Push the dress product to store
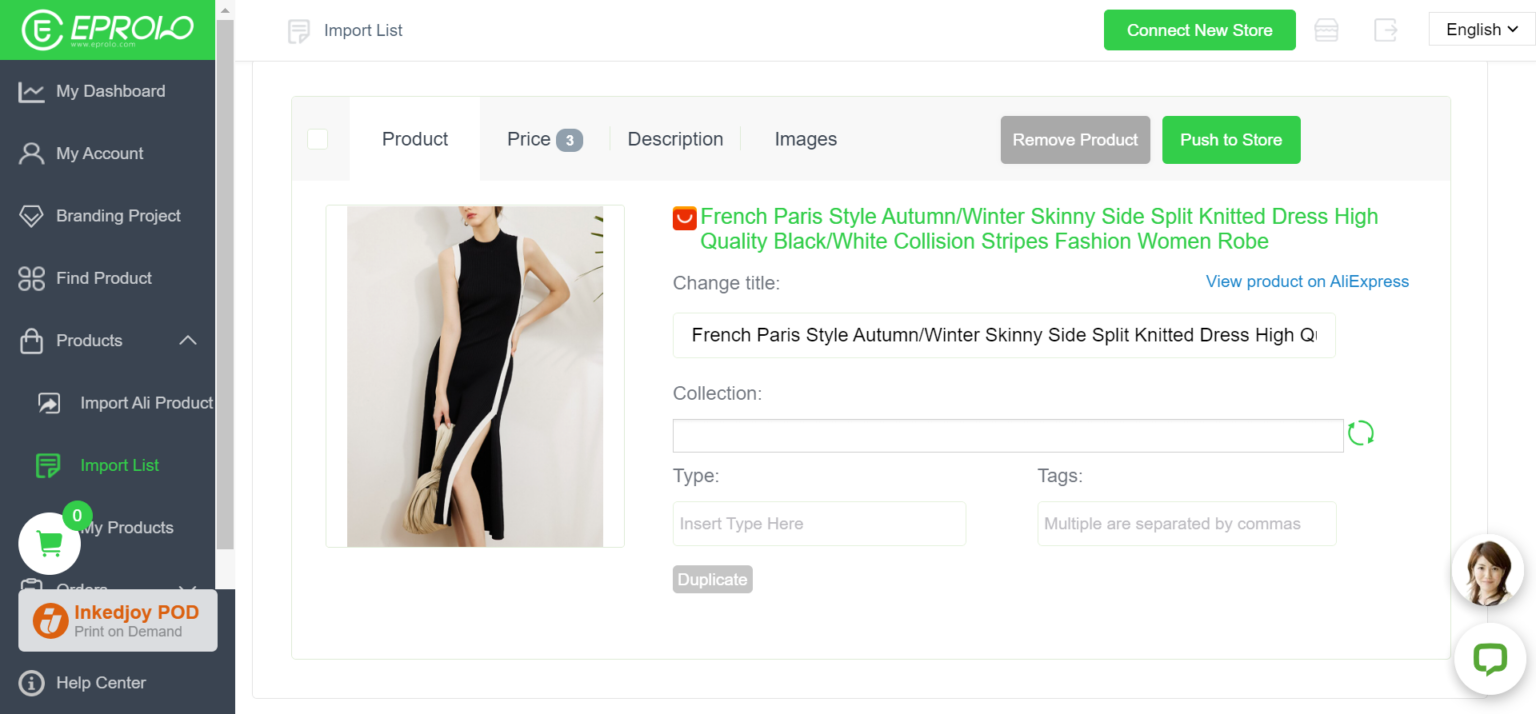This screenshot has width=1536, height=714. (x=1231, y=139)
